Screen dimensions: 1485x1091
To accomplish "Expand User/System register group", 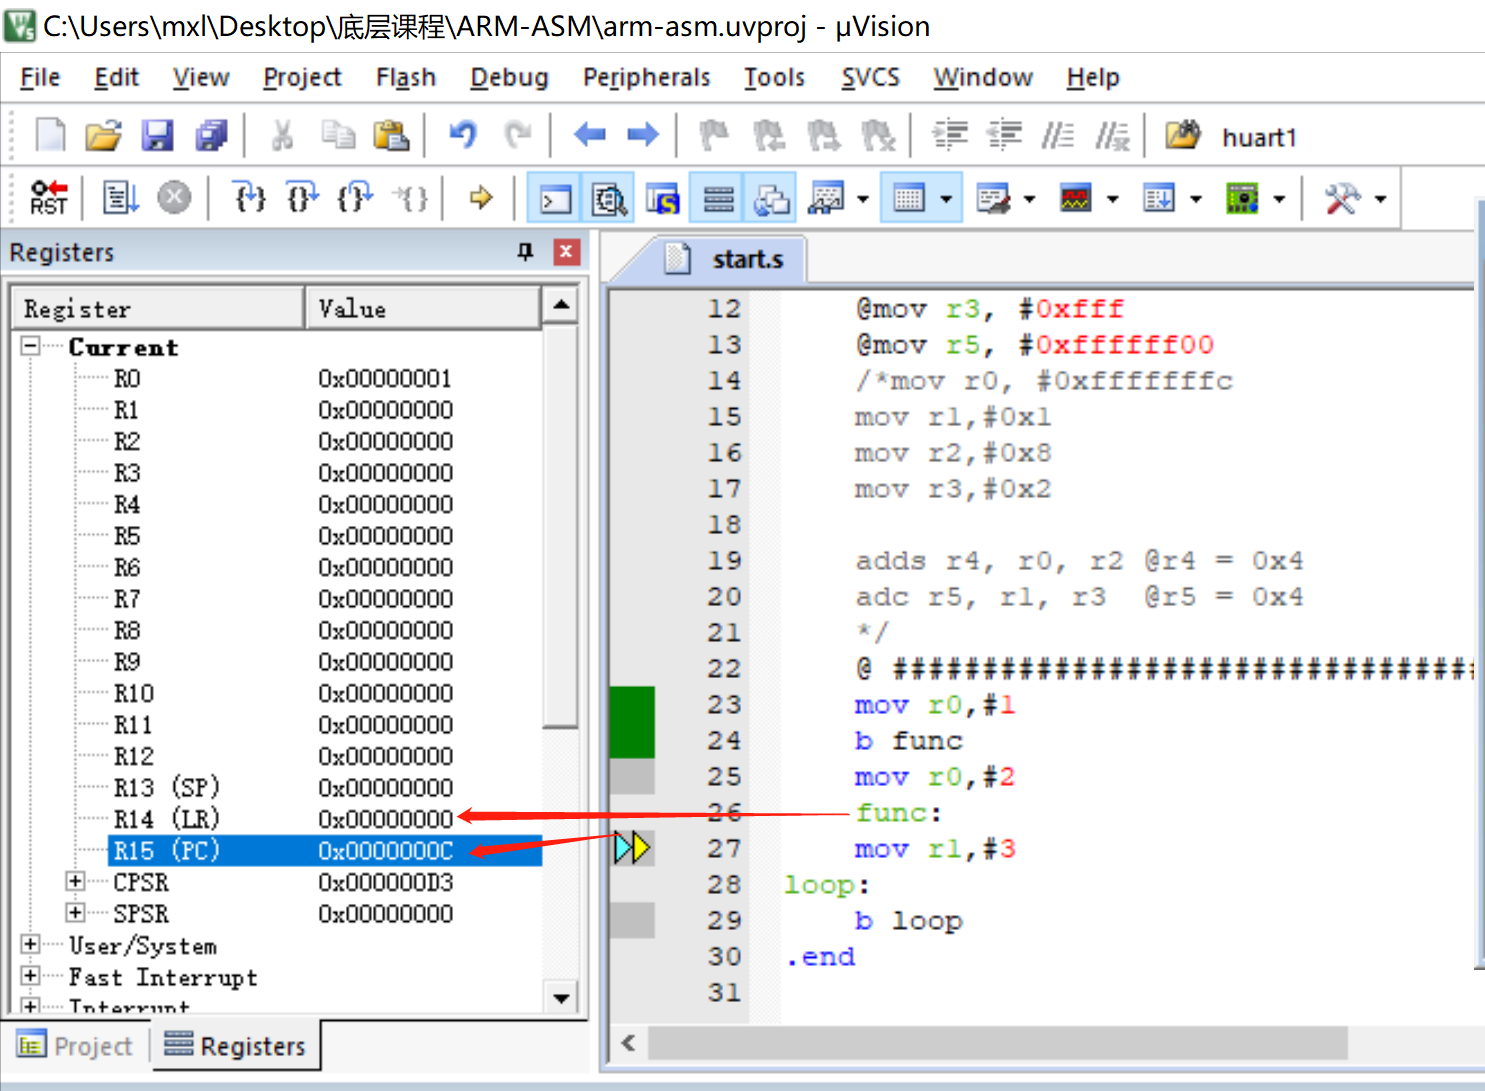I will pyautogui.click(x=30, y=944).
